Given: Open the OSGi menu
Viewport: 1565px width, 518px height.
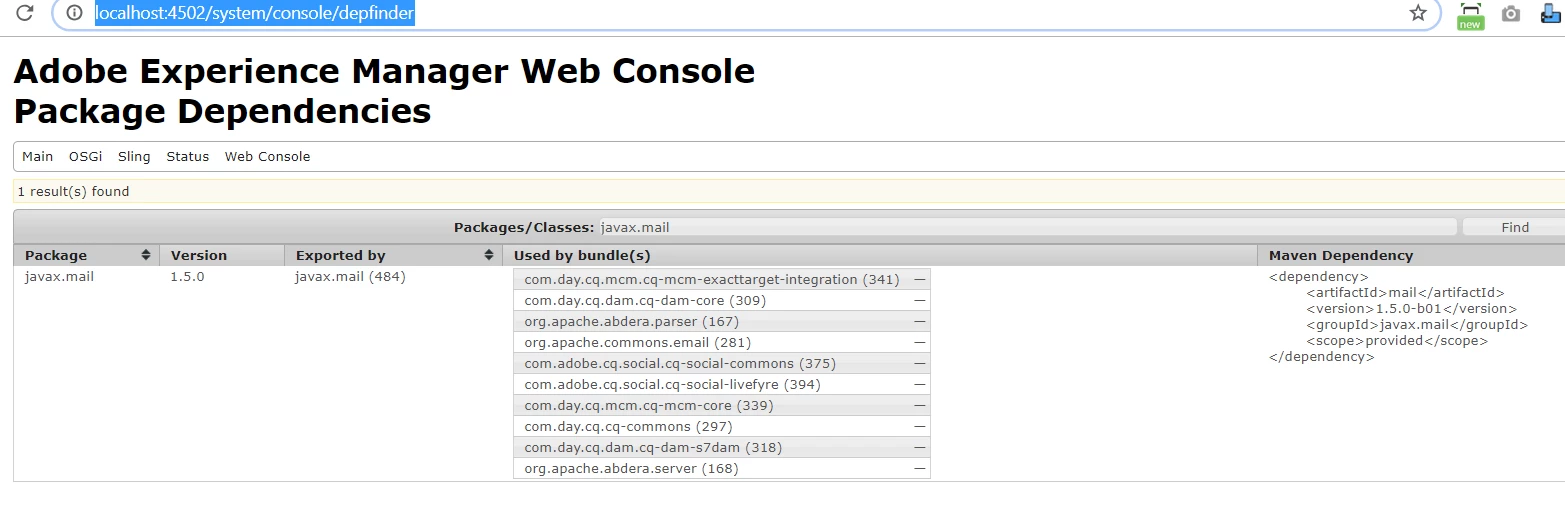Looking at the screenshot, I should point(86,156).
